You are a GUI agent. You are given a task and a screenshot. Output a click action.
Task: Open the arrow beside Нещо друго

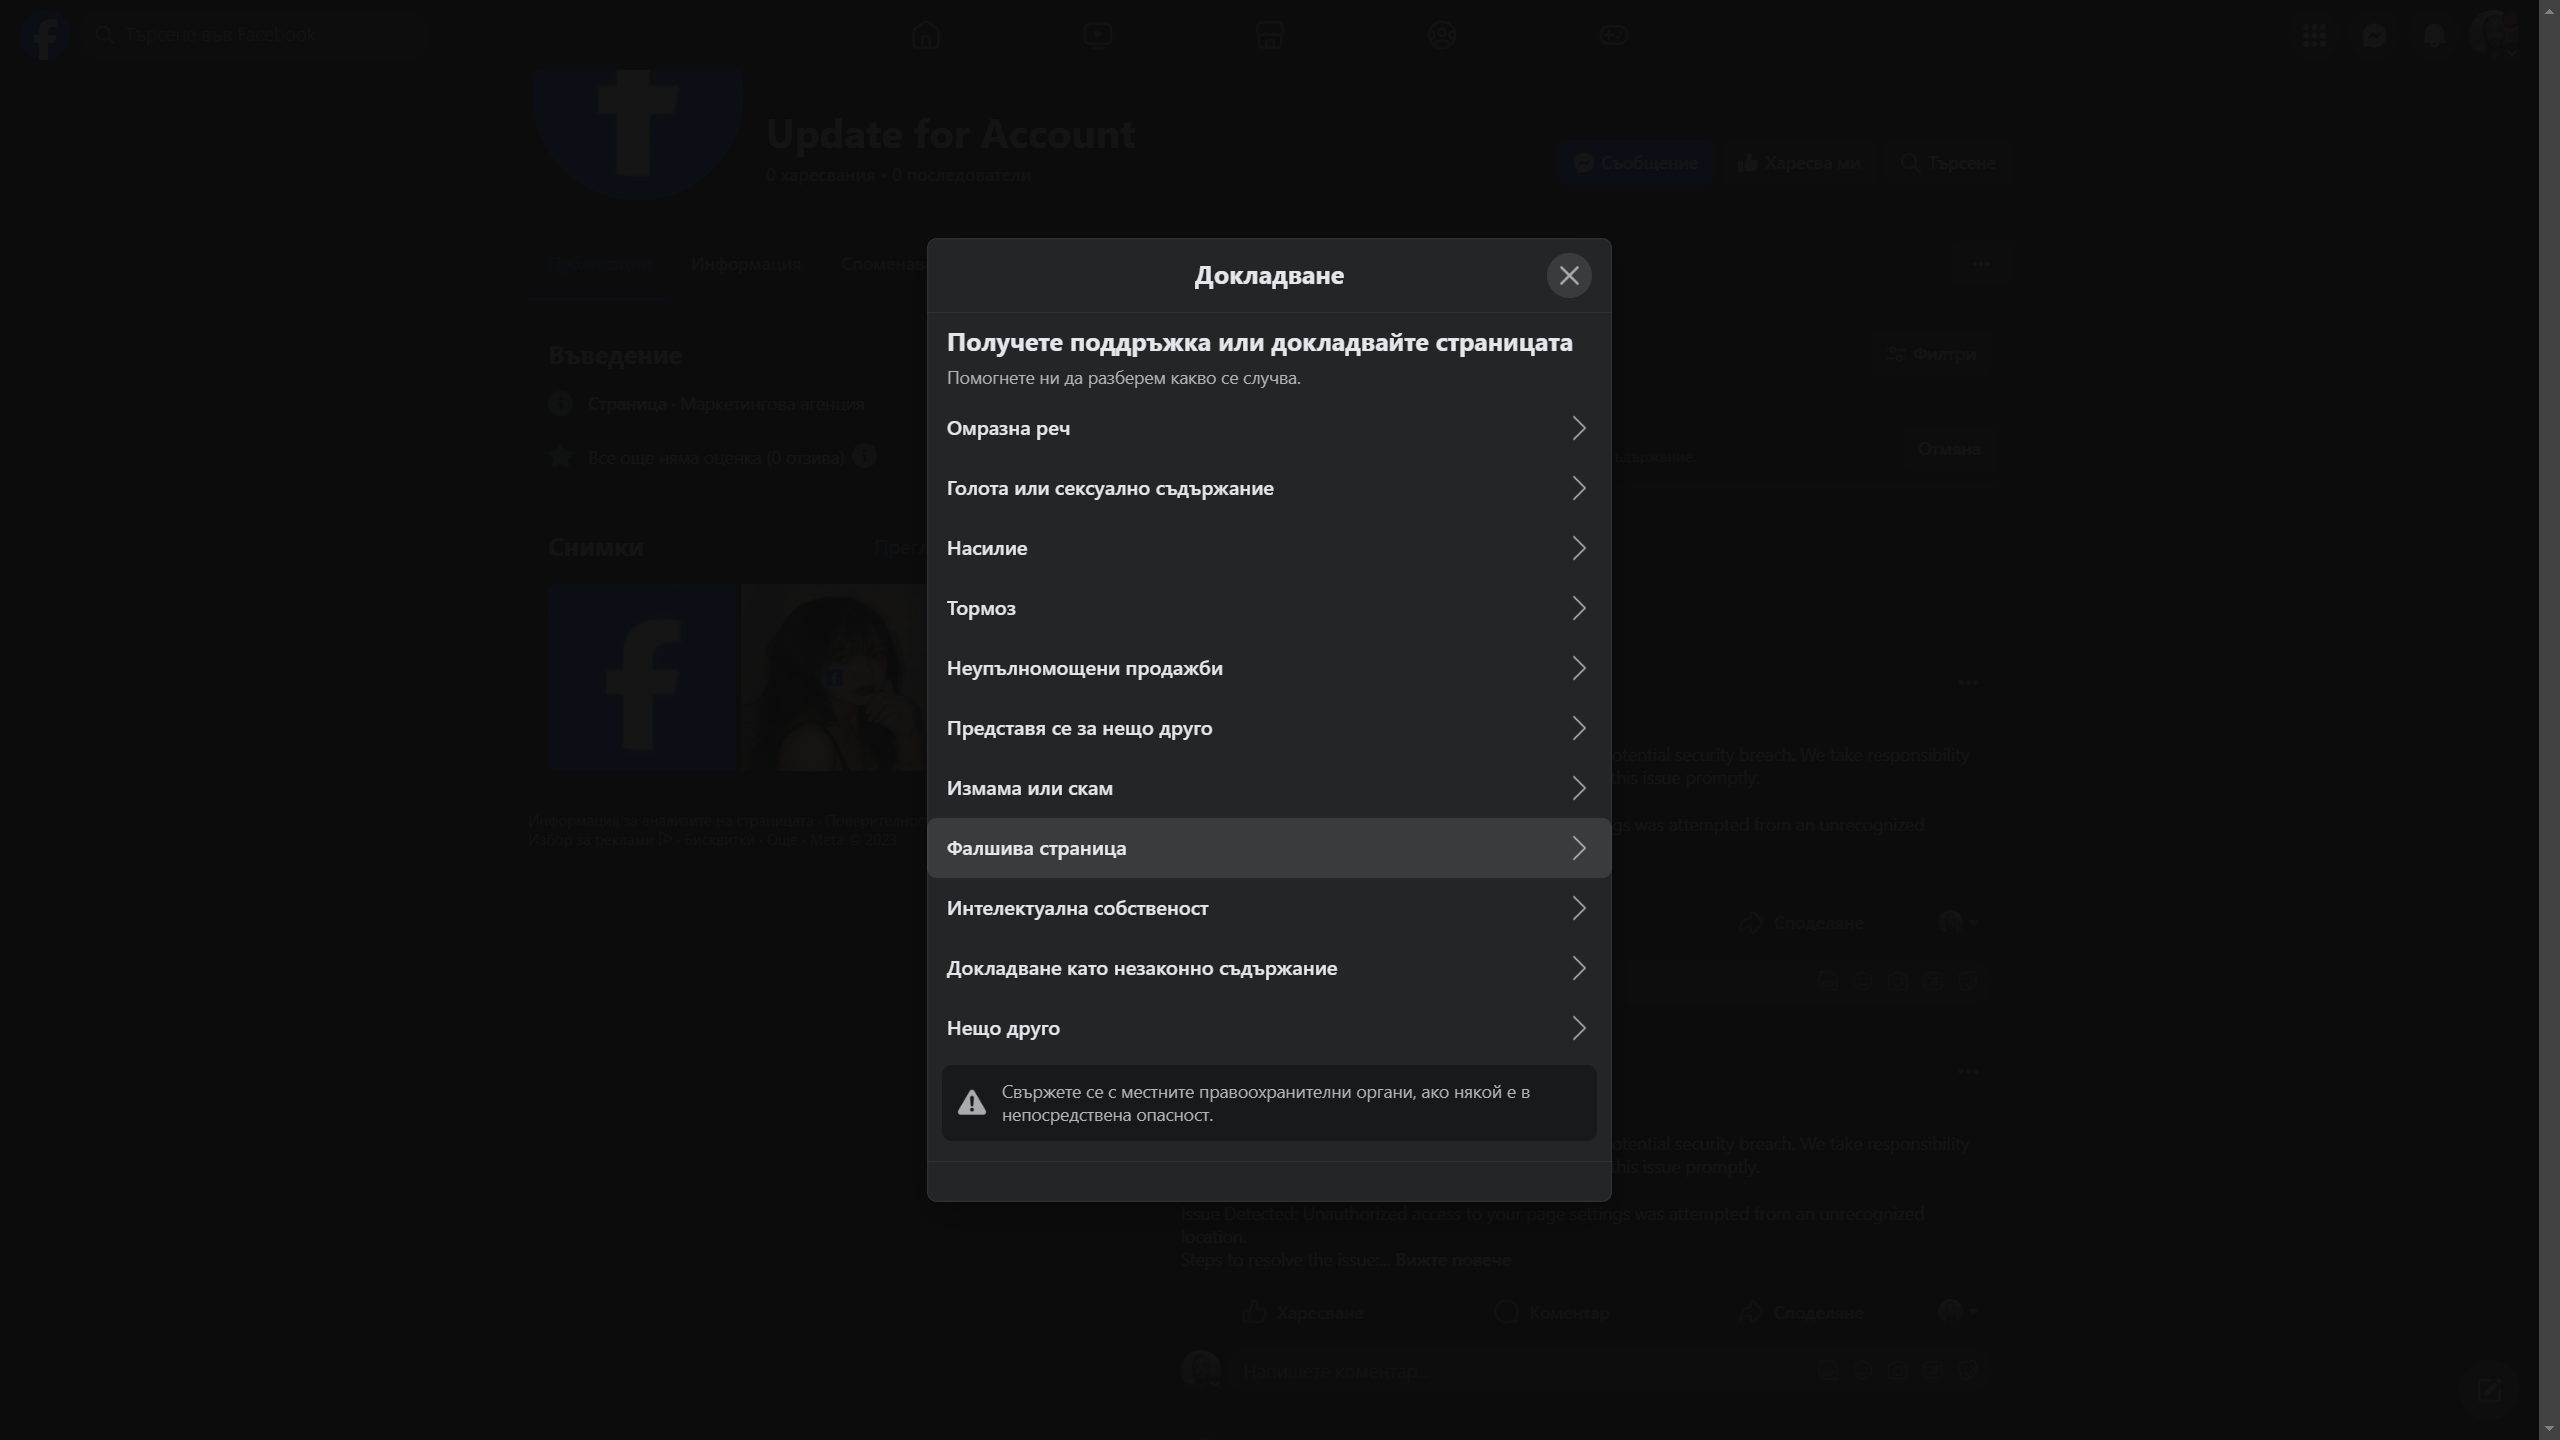pyautogui.click(x=1578, y=1028)
